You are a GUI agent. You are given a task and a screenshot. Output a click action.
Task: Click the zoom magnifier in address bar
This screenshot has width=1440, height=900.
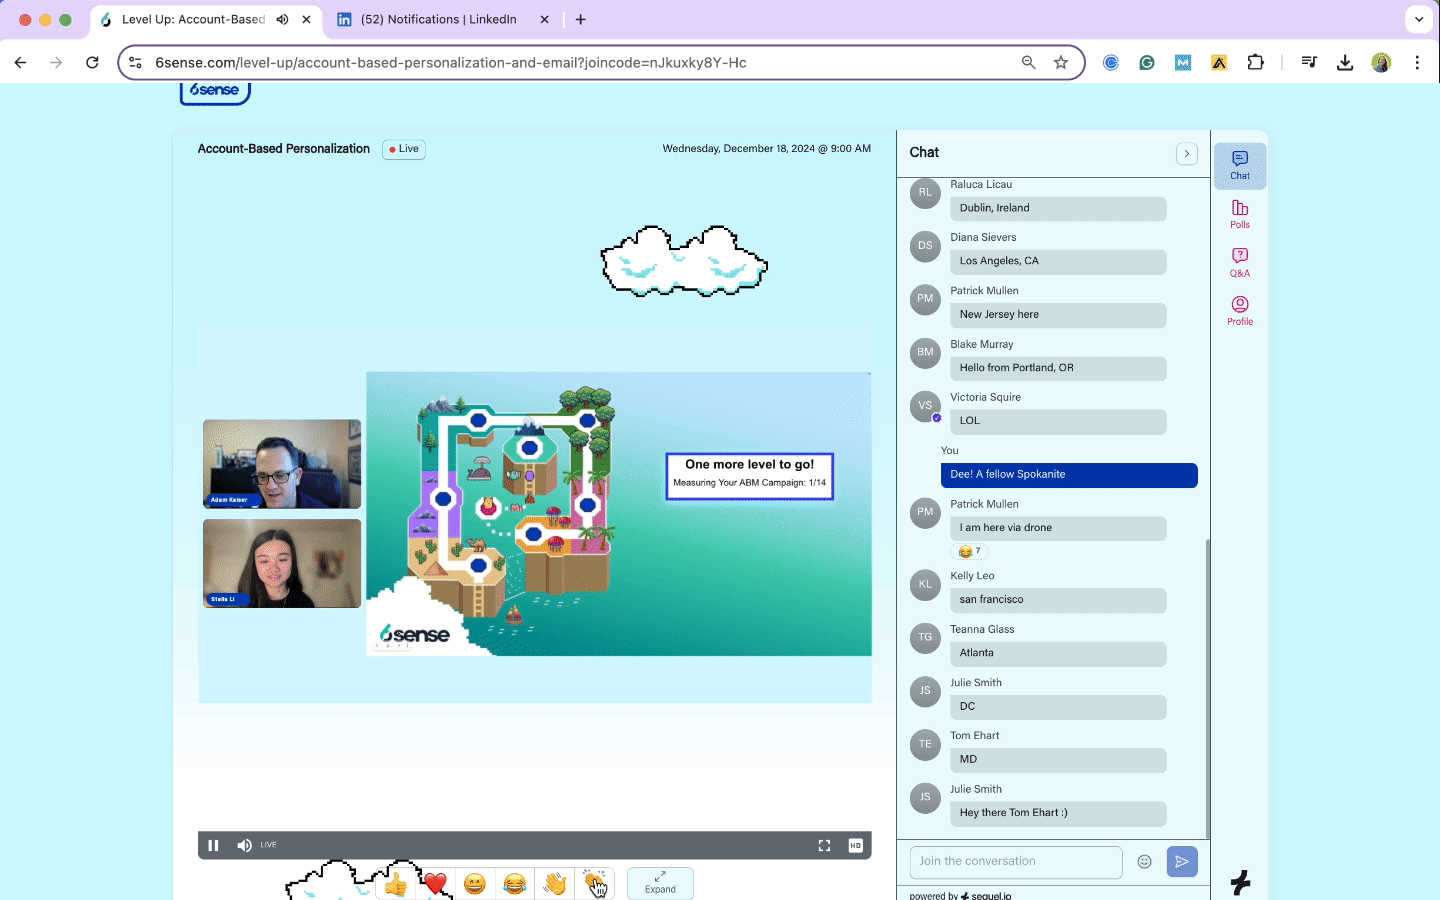click(x=1028, y=62)
